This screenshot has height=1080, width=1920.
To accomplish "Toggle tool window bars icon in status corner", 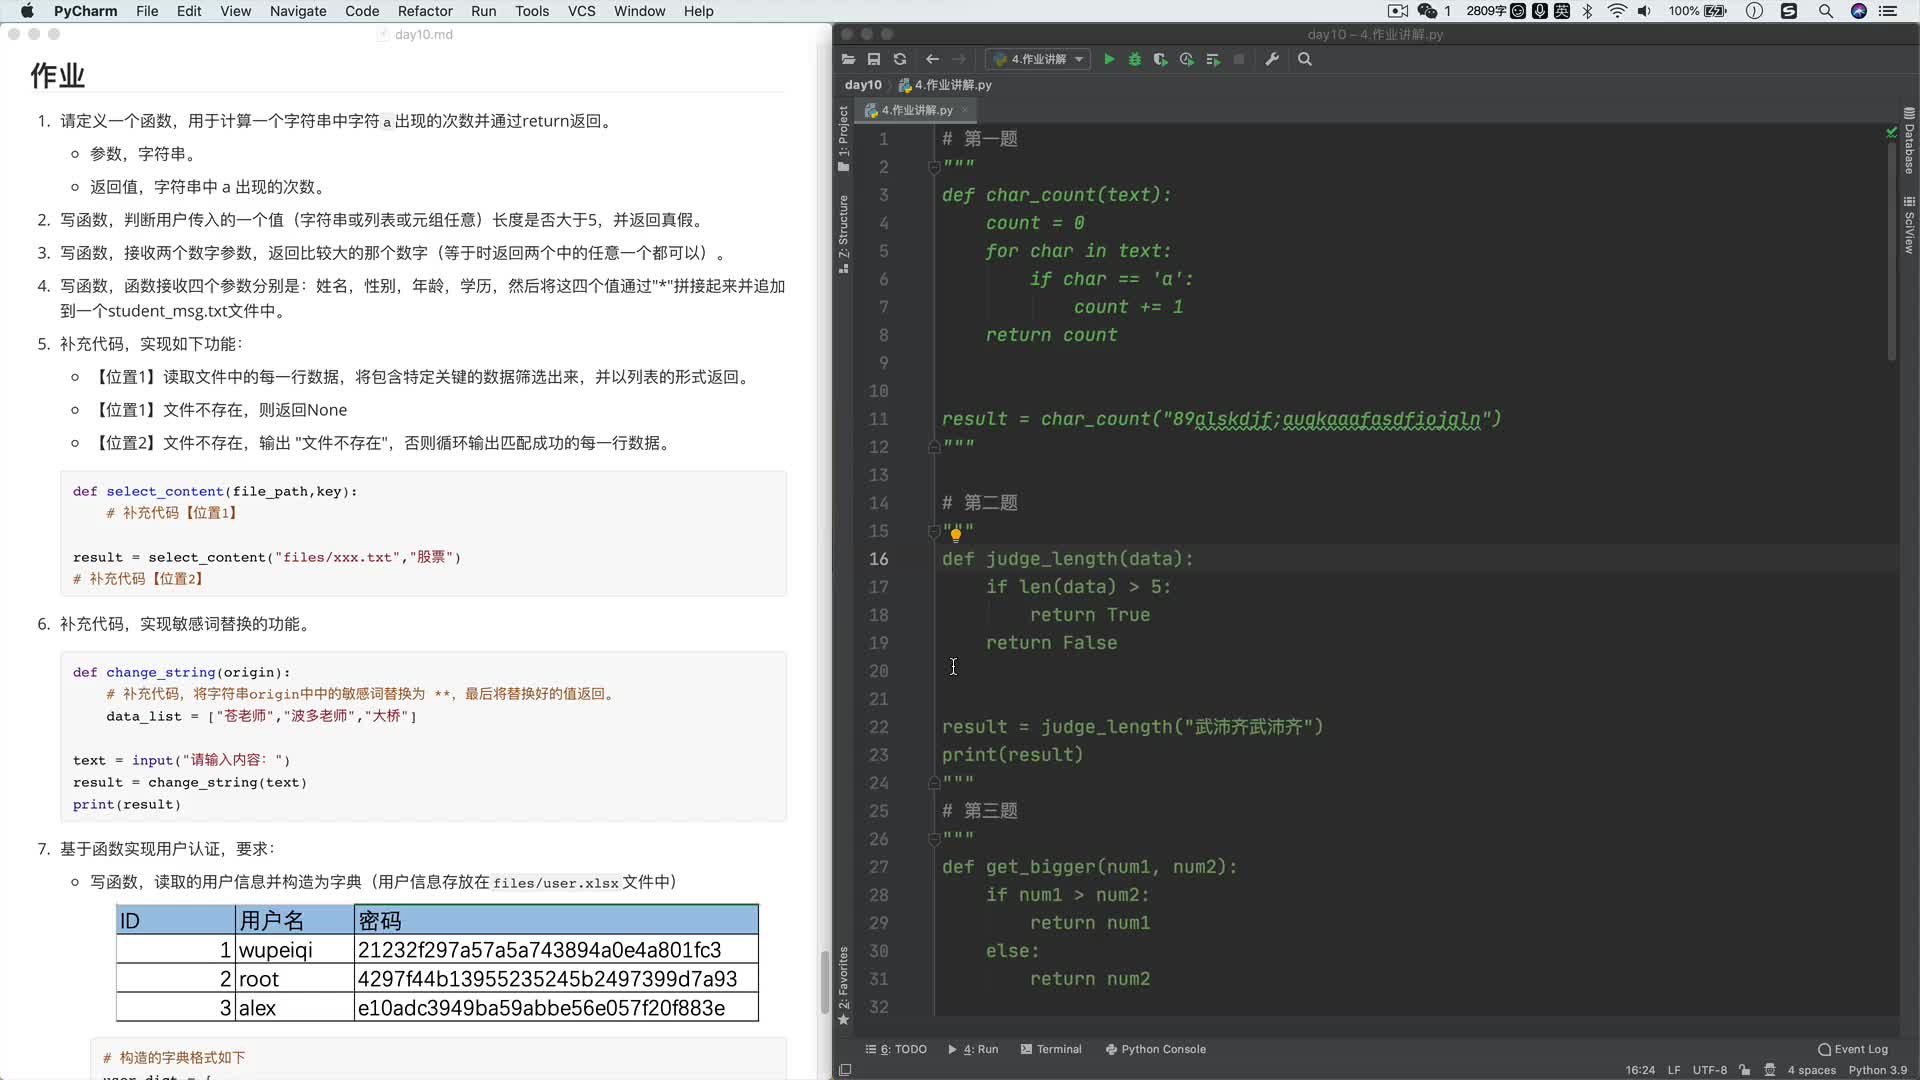I will [x=845, y=1070].
